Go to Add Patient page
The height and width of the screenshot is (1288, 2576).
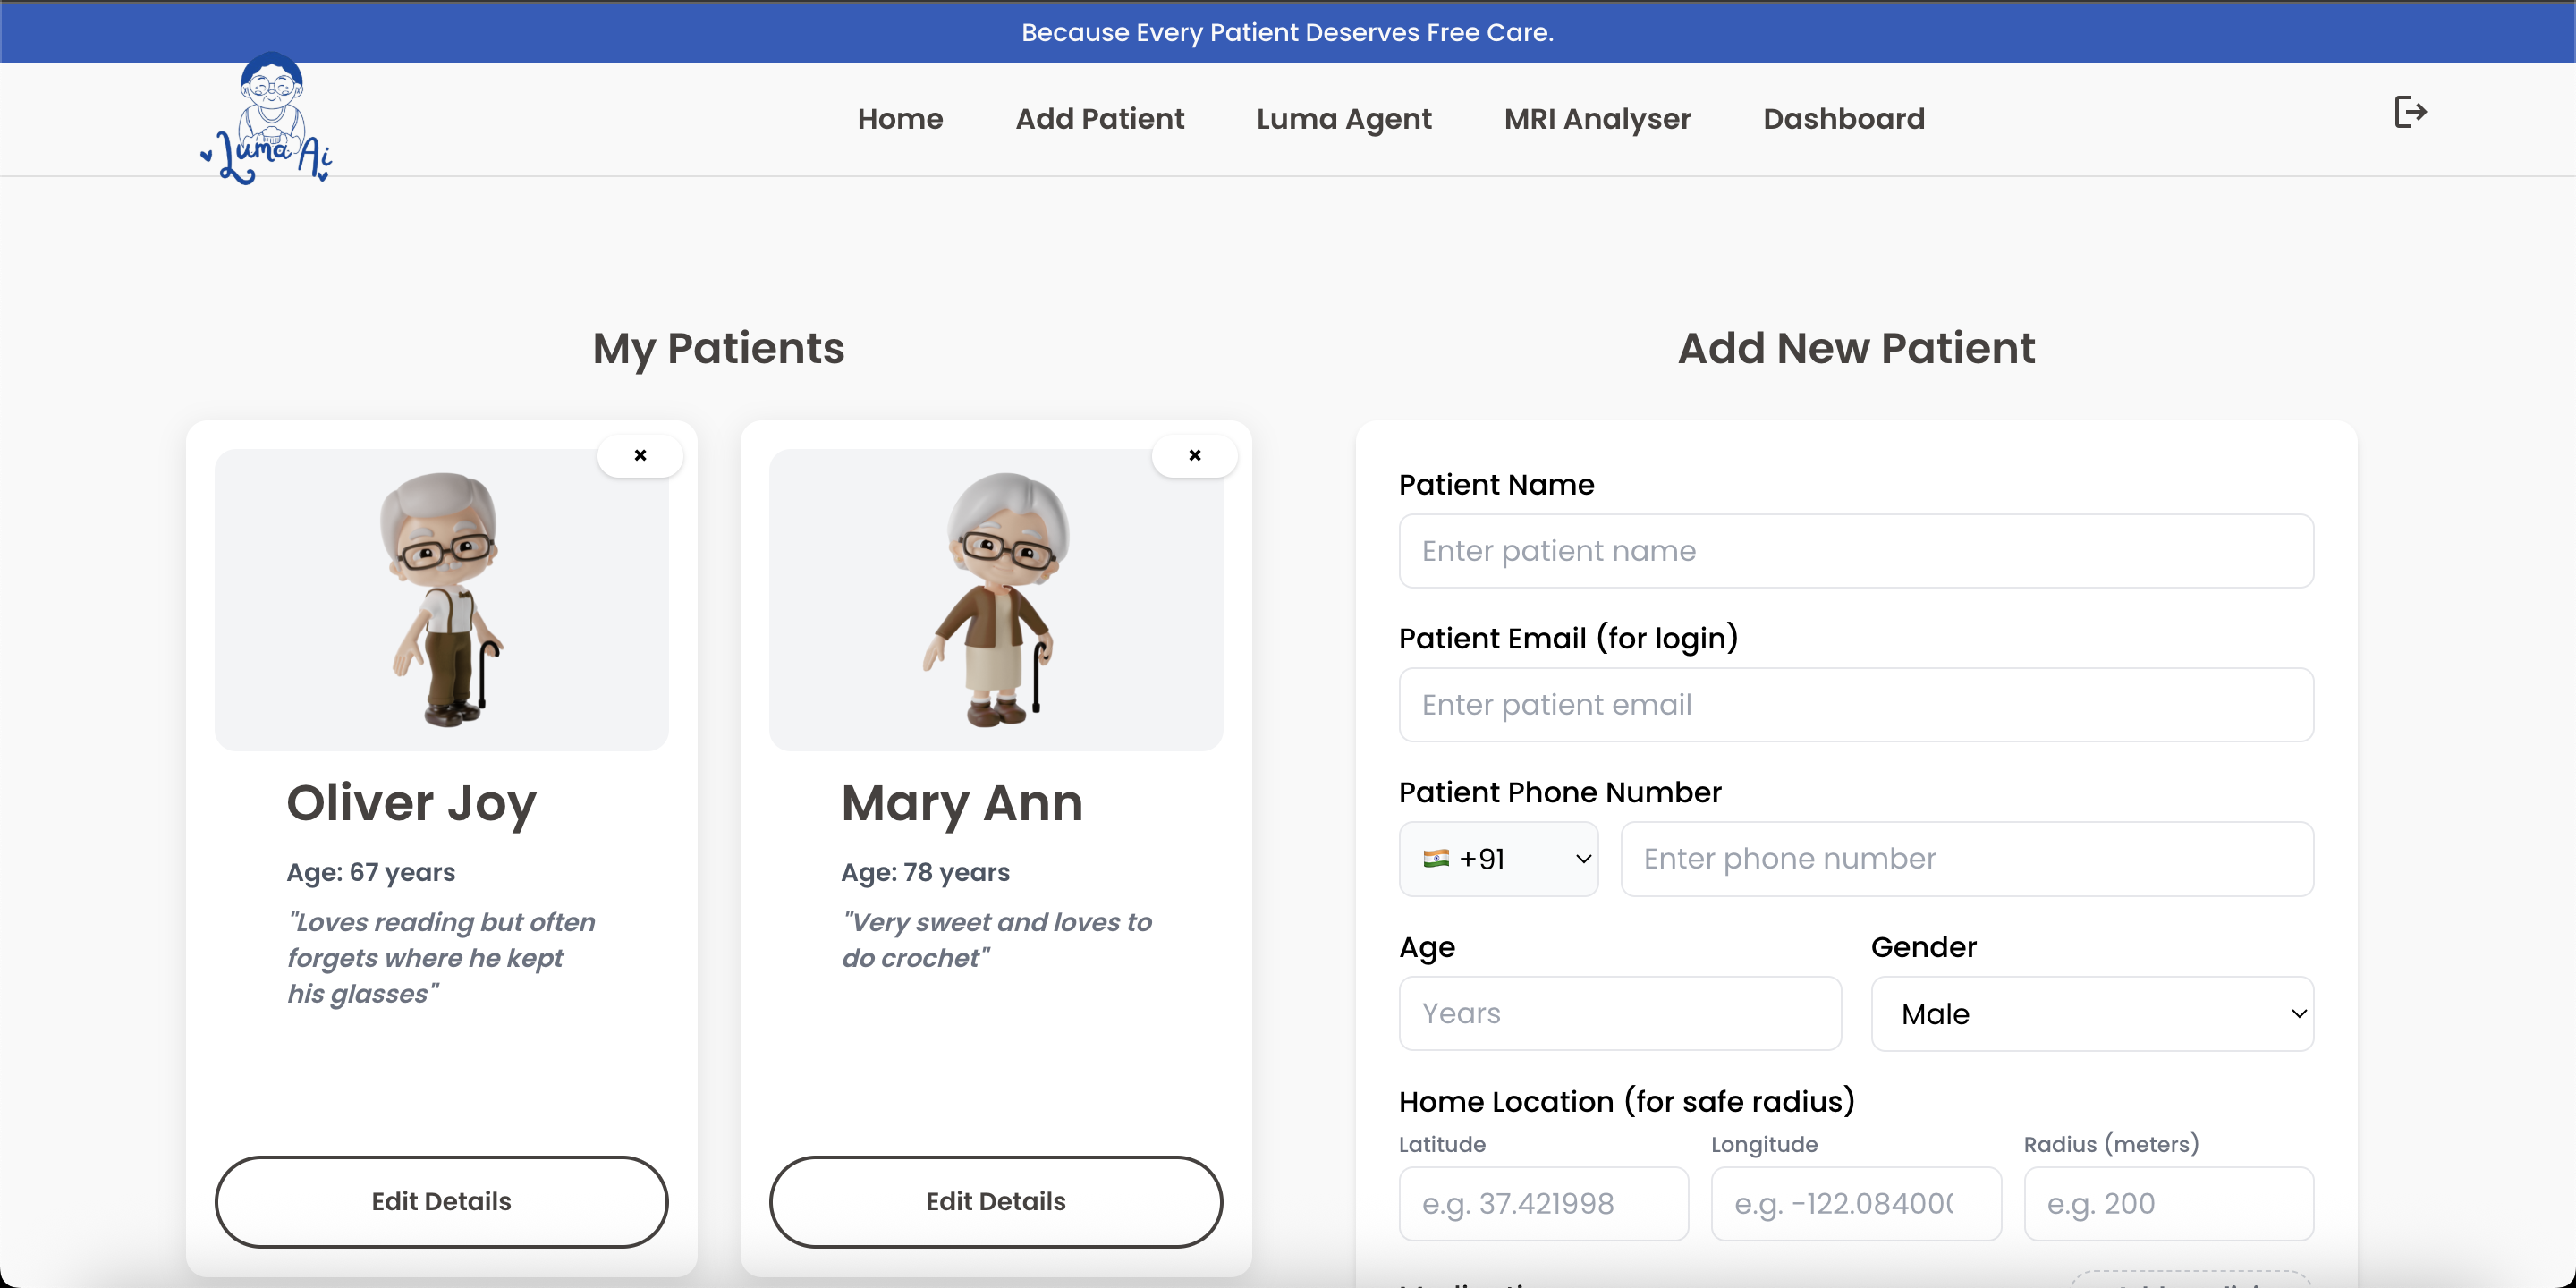tap(1099, 119)
